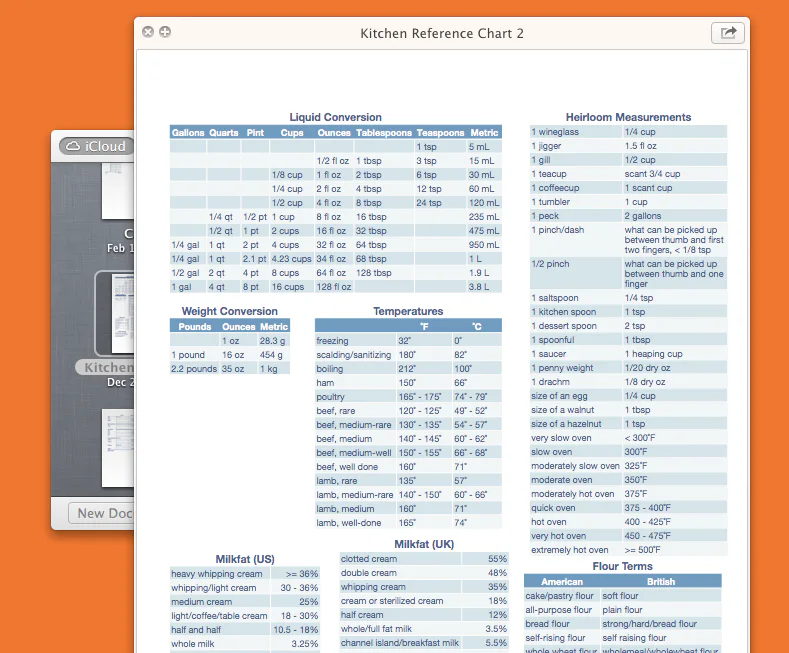
Task: Click the '1 penny weight' entry
Action: (562, 368)
